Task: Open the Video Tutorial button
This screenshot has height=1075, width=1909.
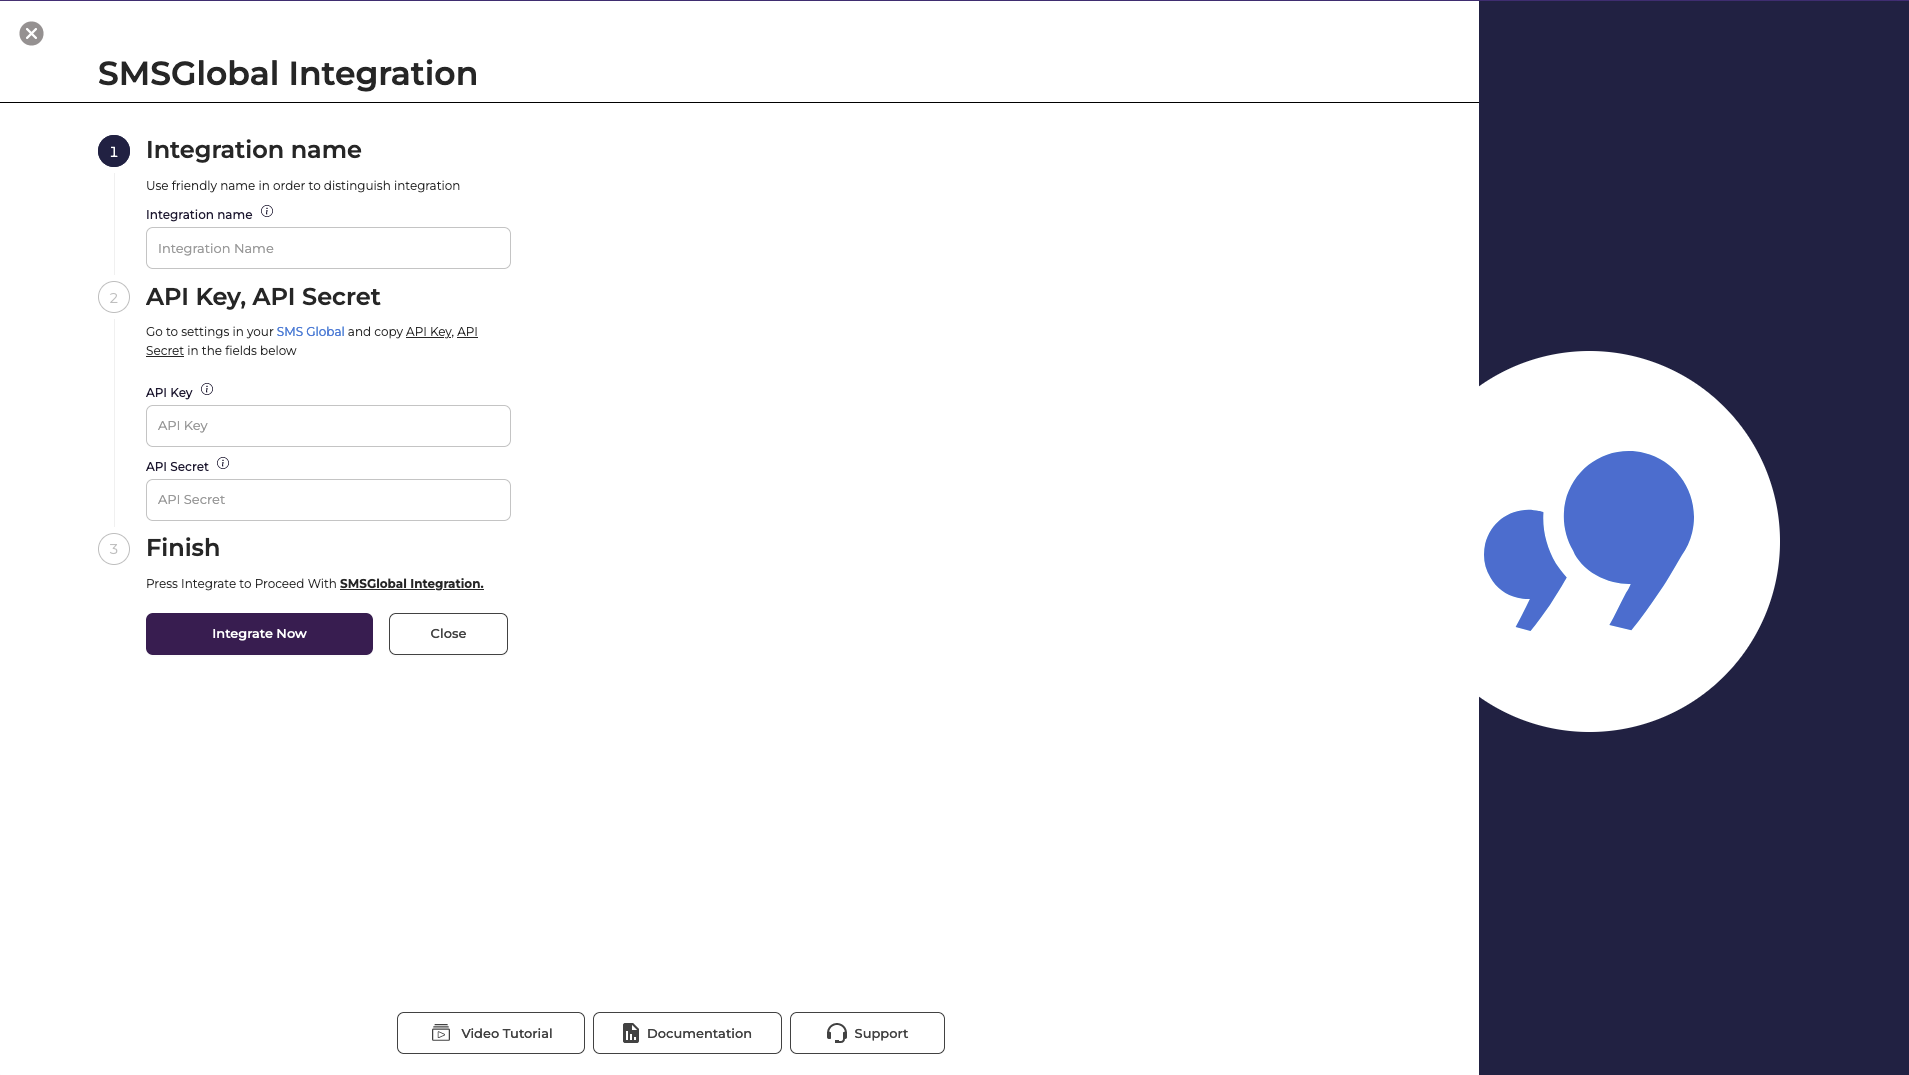Action: pyautogui.click(x=491, y=1033)
